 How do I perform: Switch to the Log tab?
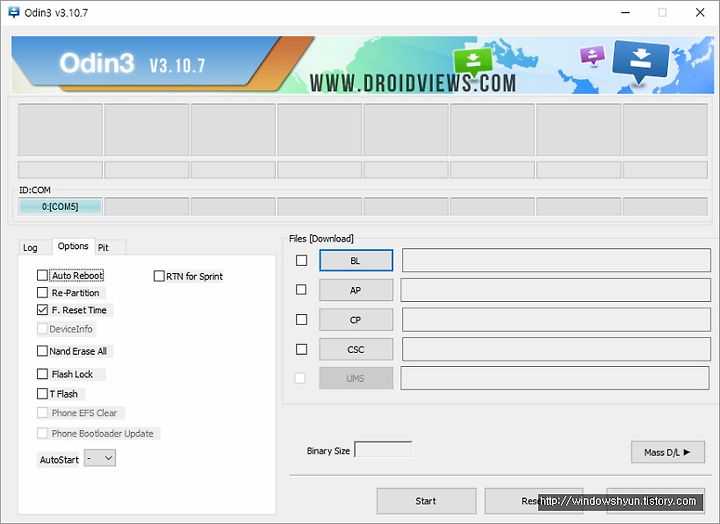[30, 248]
